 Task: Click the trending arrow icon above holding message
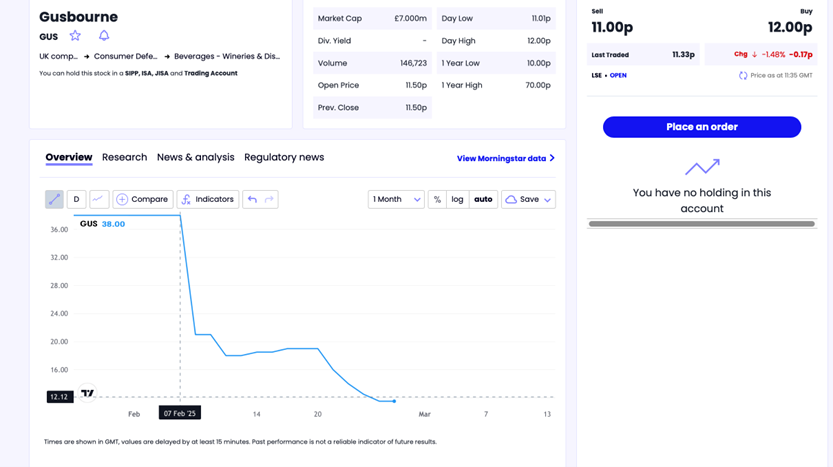click(702, 167)
